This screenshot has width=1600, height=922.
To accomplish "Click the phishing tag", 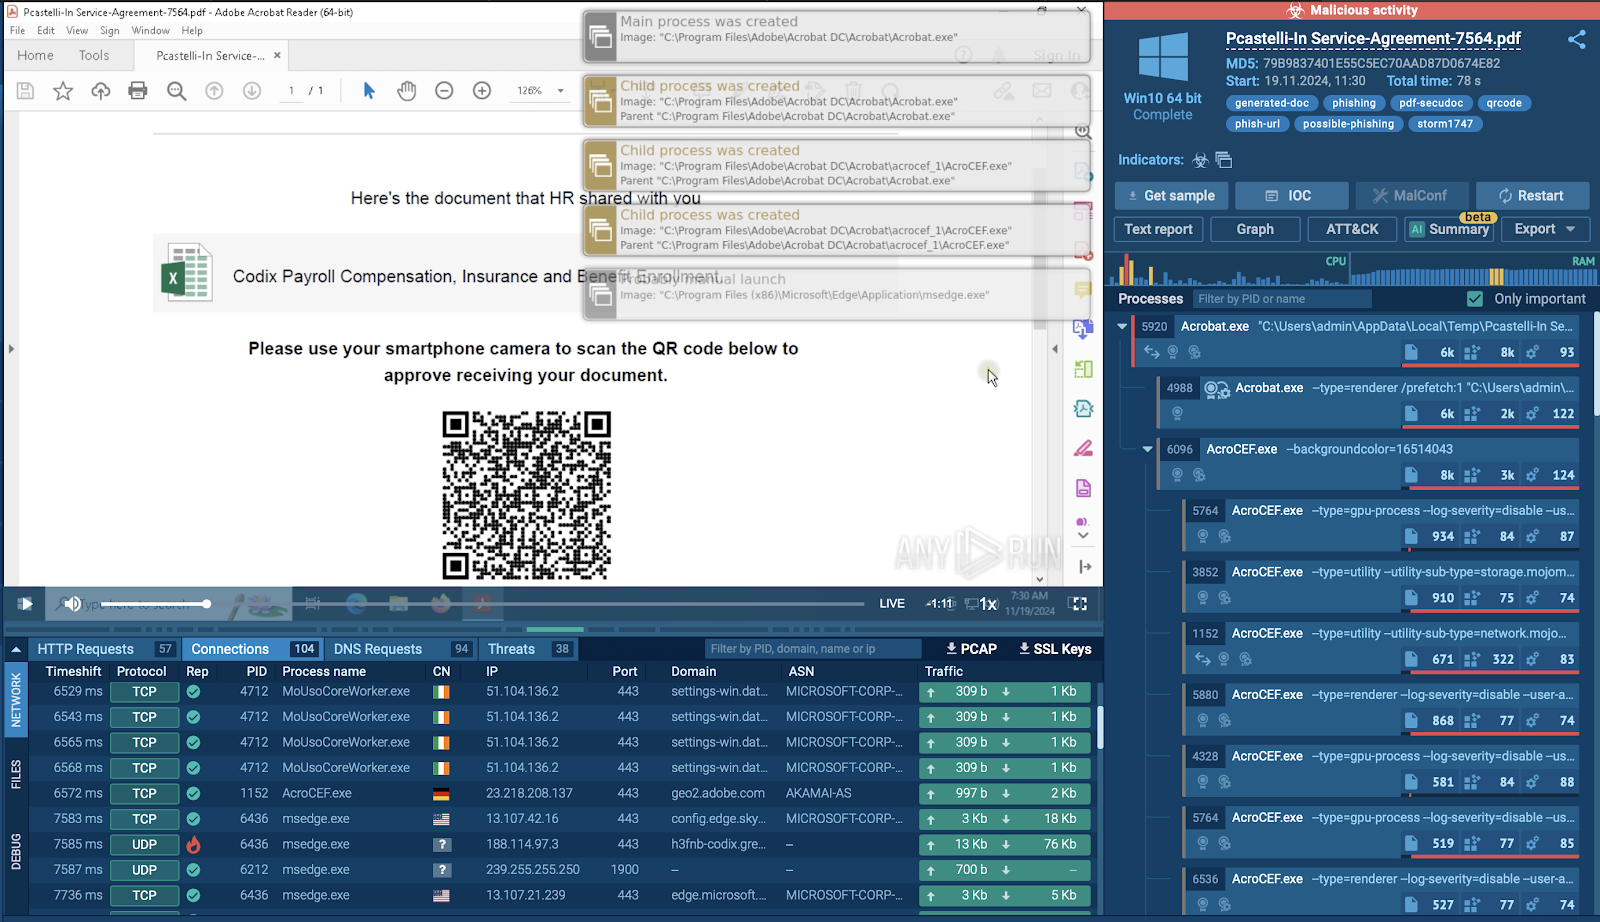I will tap(1354, 103).
